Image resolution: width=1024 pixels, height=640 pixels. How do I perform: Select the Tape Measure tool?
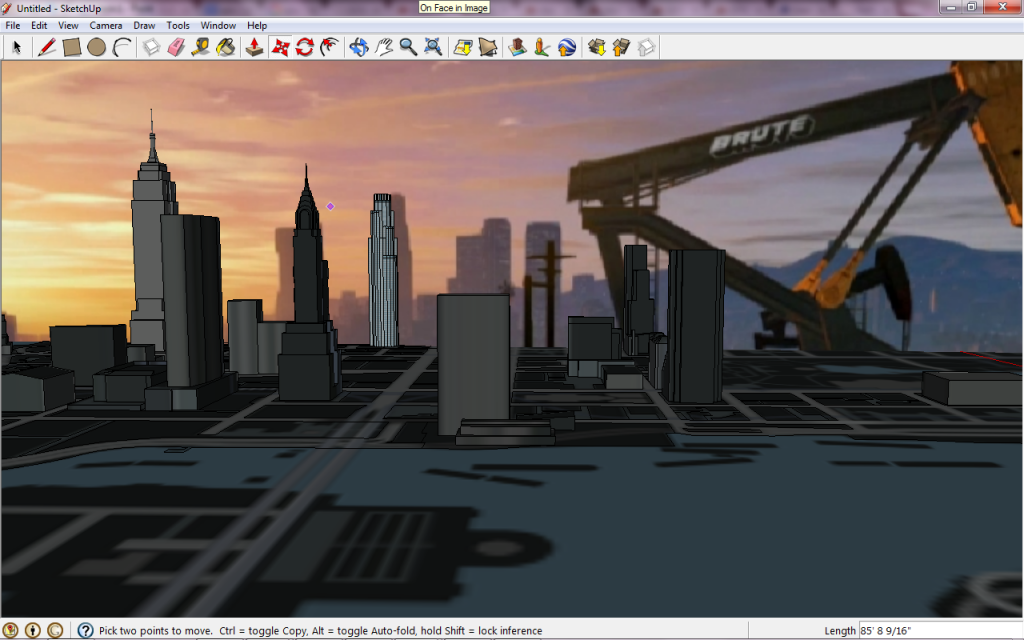click(201, 47)
